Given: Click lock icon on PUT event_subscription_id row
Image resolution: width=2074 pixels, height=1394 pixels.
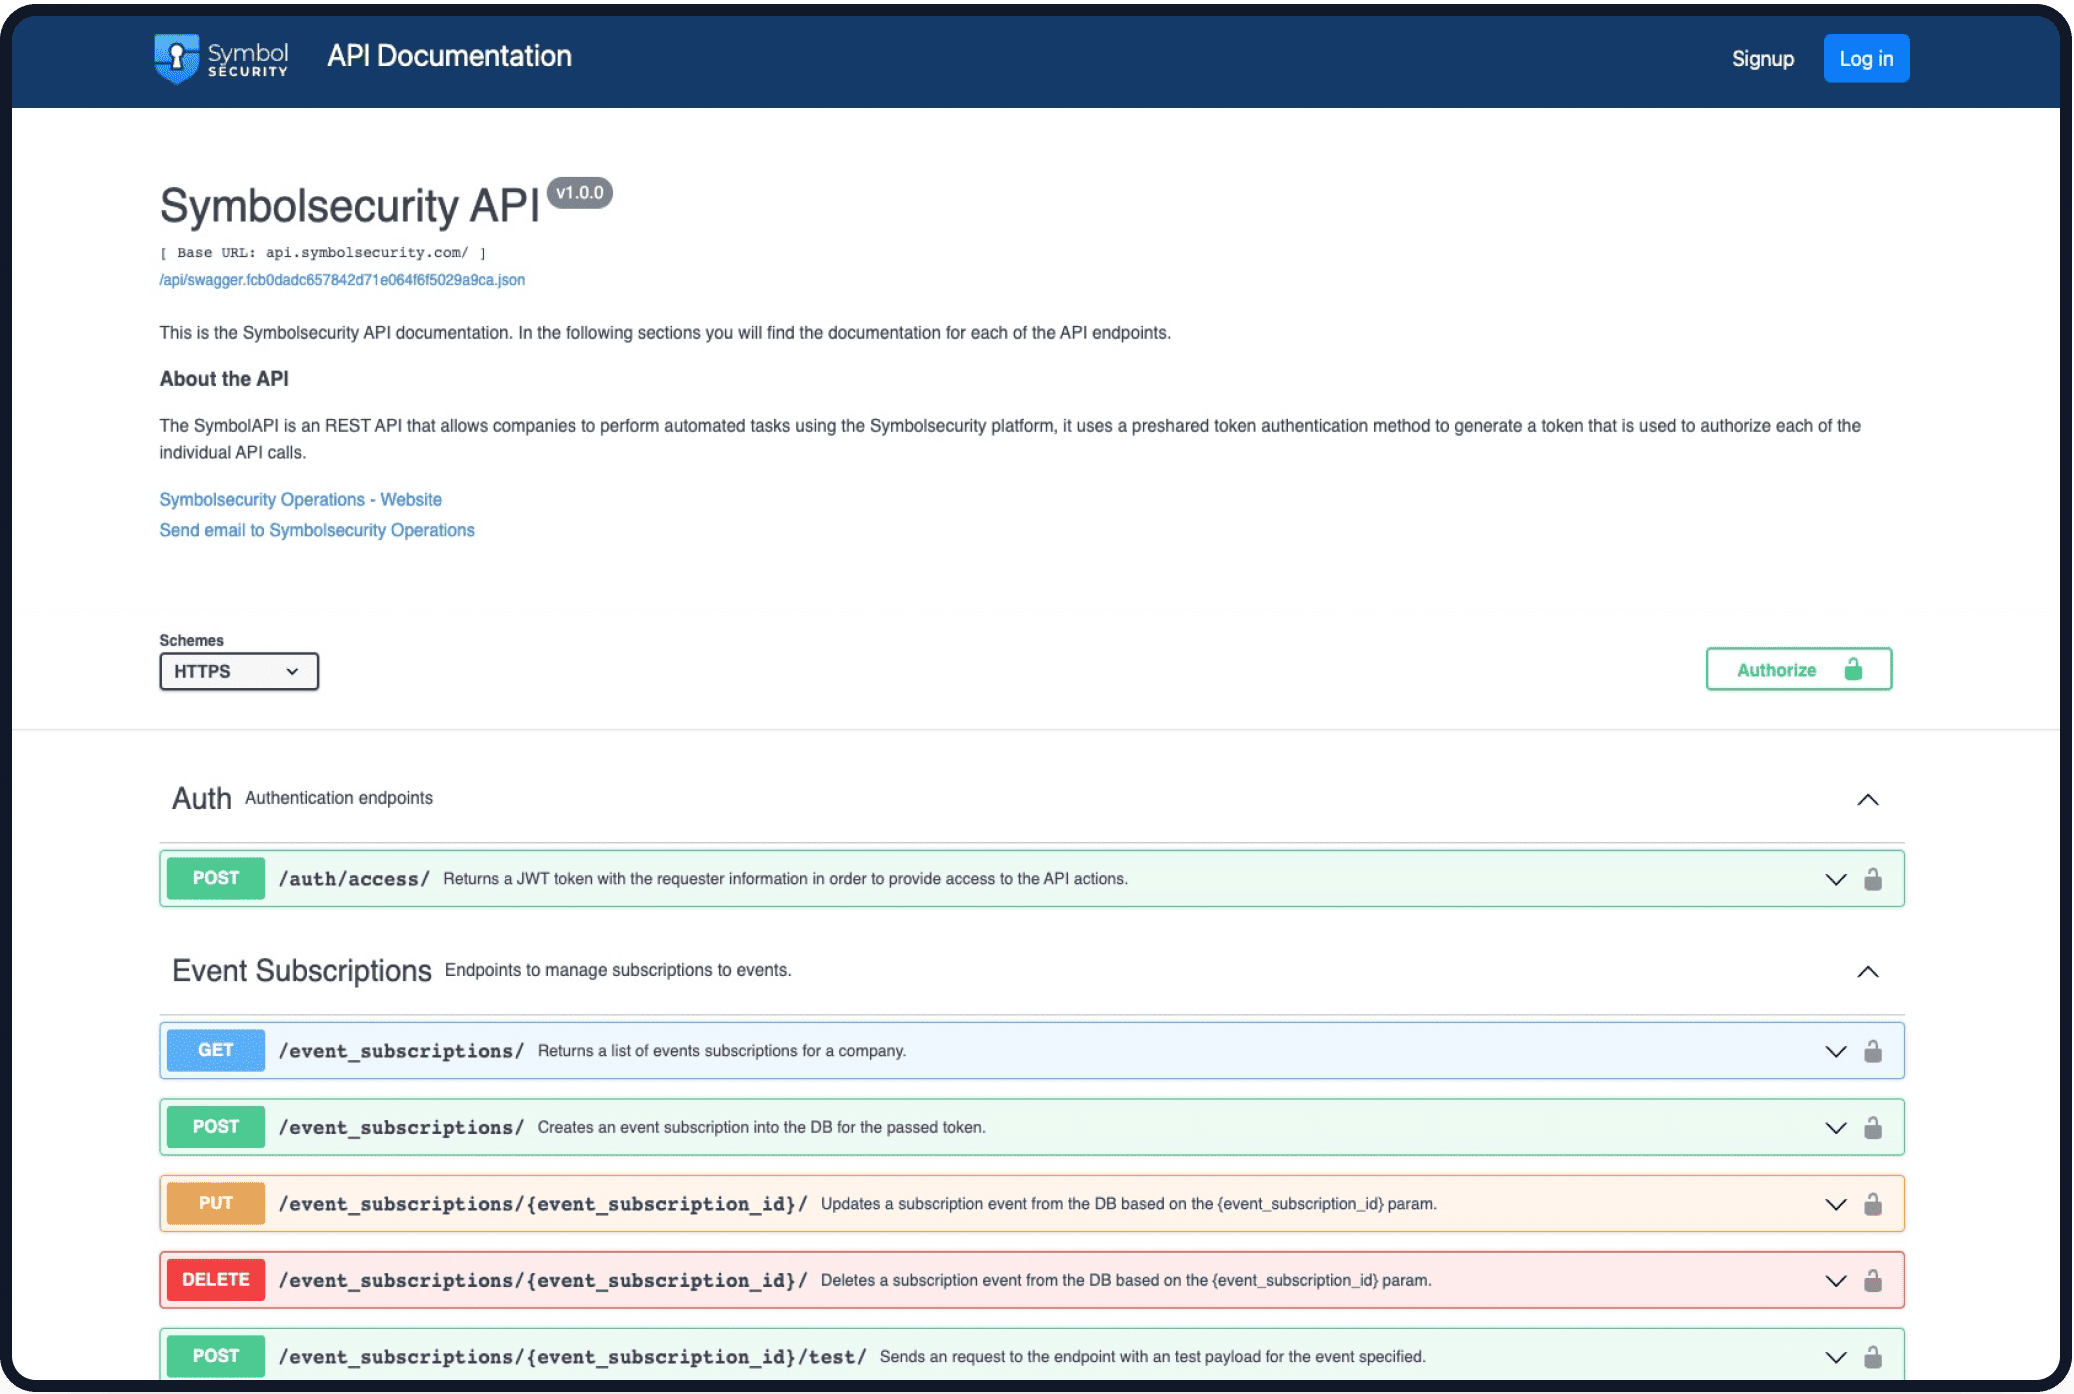Looking at the screenshot, I should point(1872,1204).
